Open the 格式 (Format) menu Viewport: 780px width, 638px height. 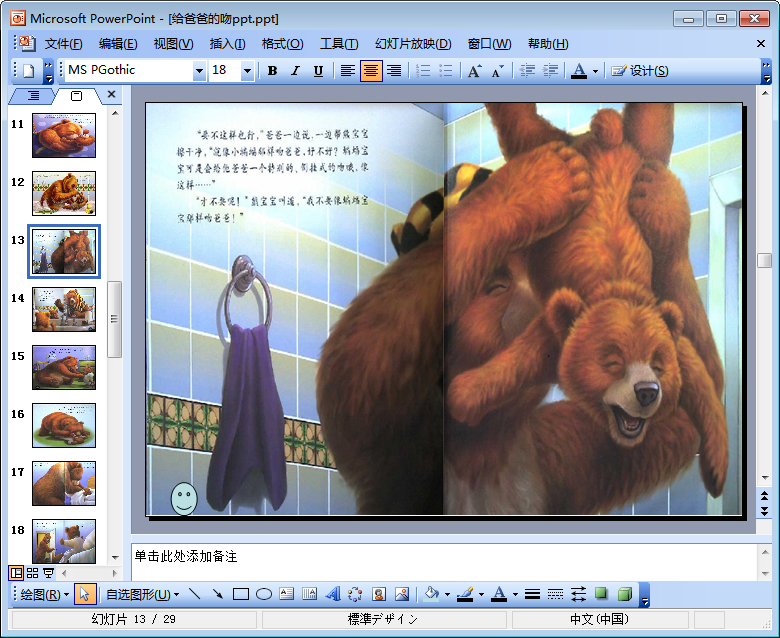[x=283, y=44]
